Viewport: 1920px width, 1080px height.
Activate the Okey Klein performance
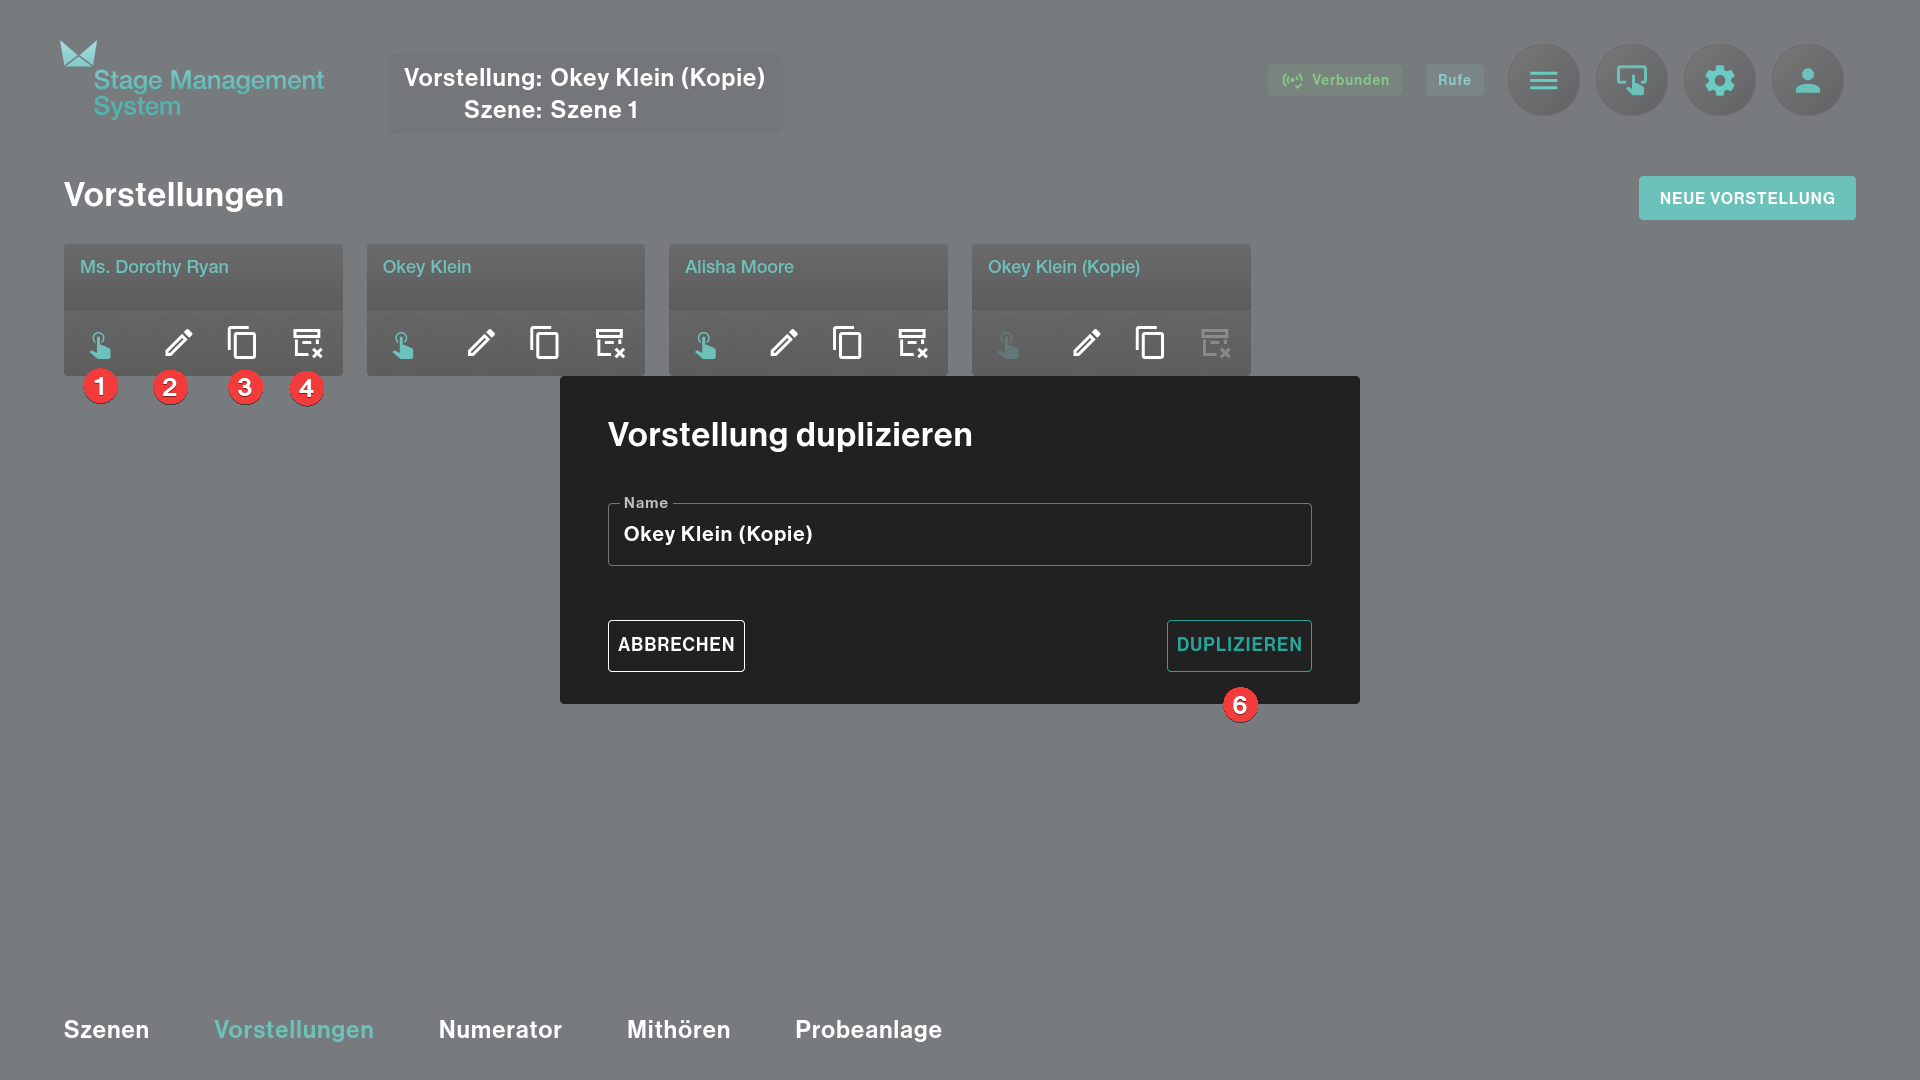pos(403,344)
